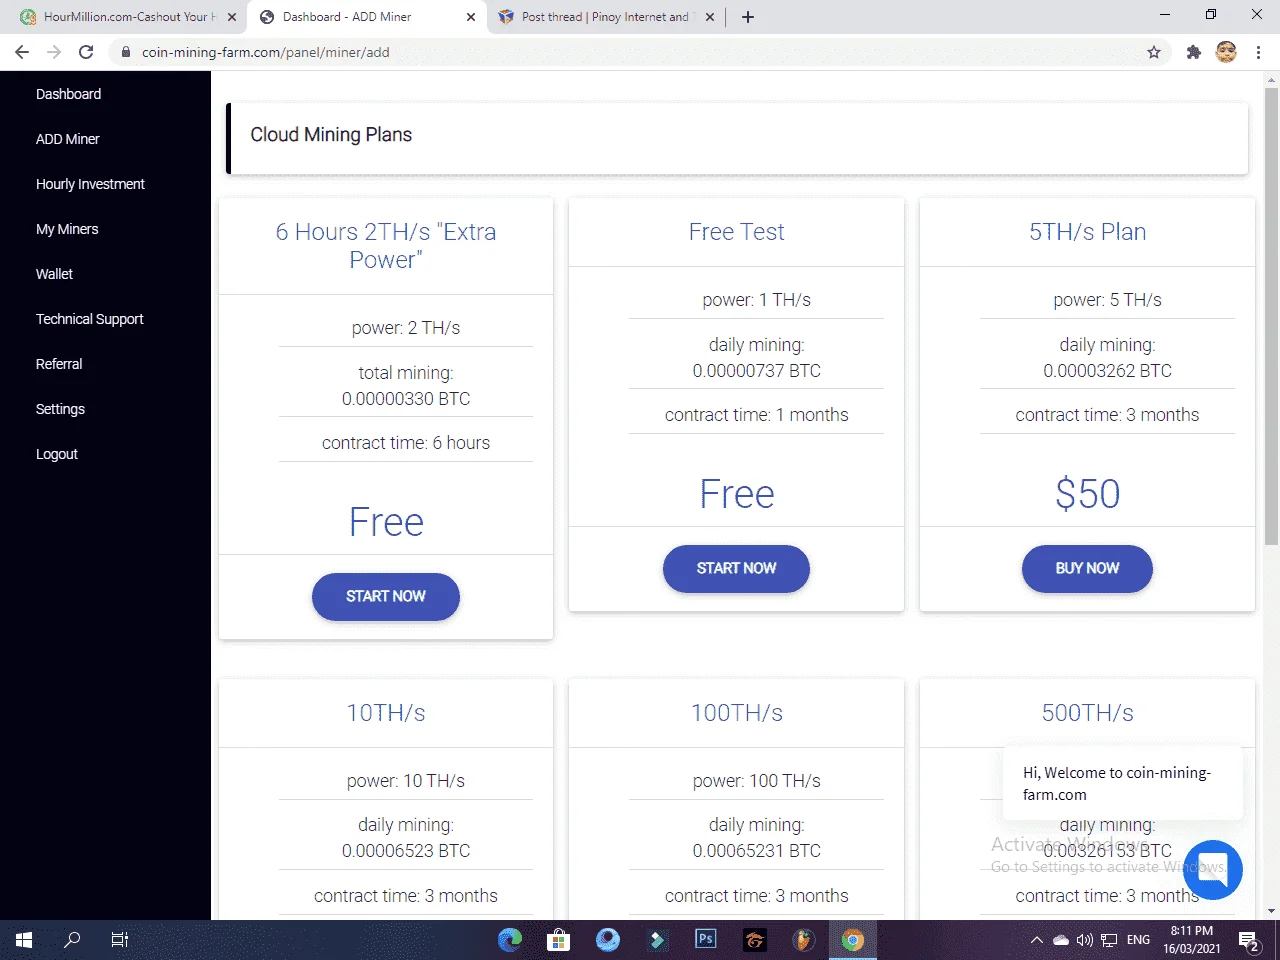Click the 0.00003262 BTC daily mining value

[x=1107, y=371]
